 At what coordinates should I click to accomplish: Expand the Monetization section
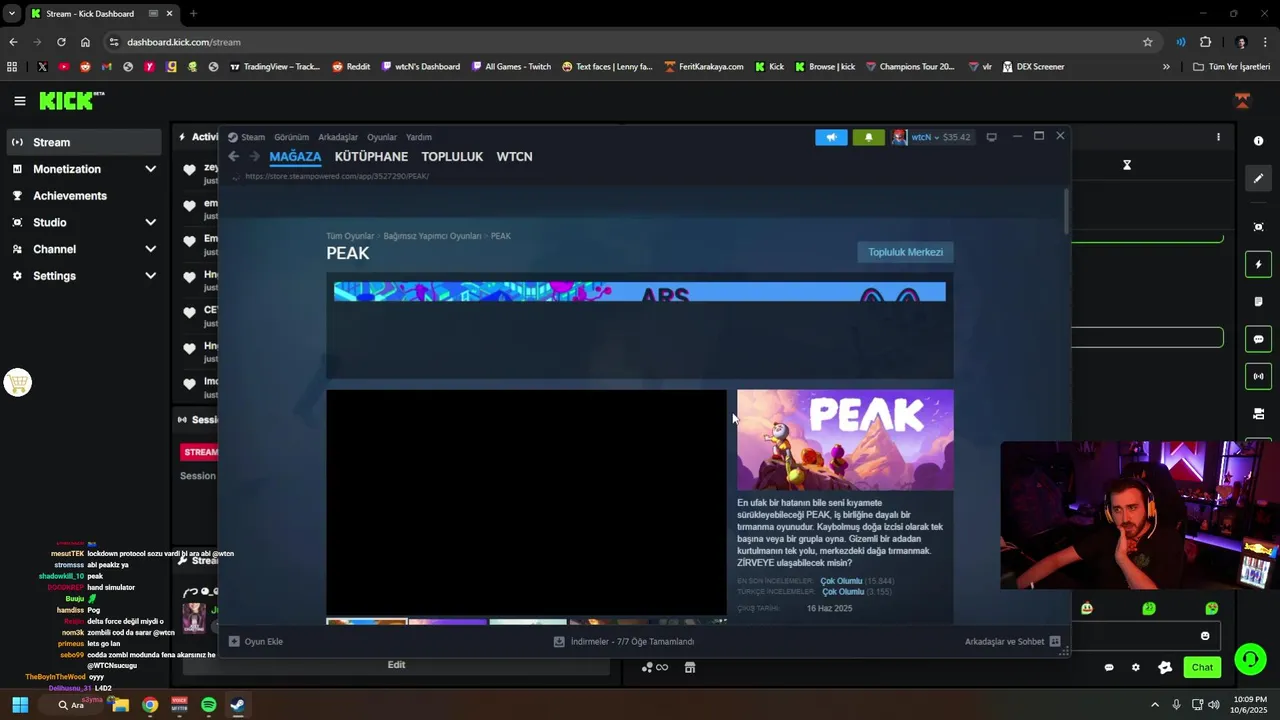tap(84, 169)
